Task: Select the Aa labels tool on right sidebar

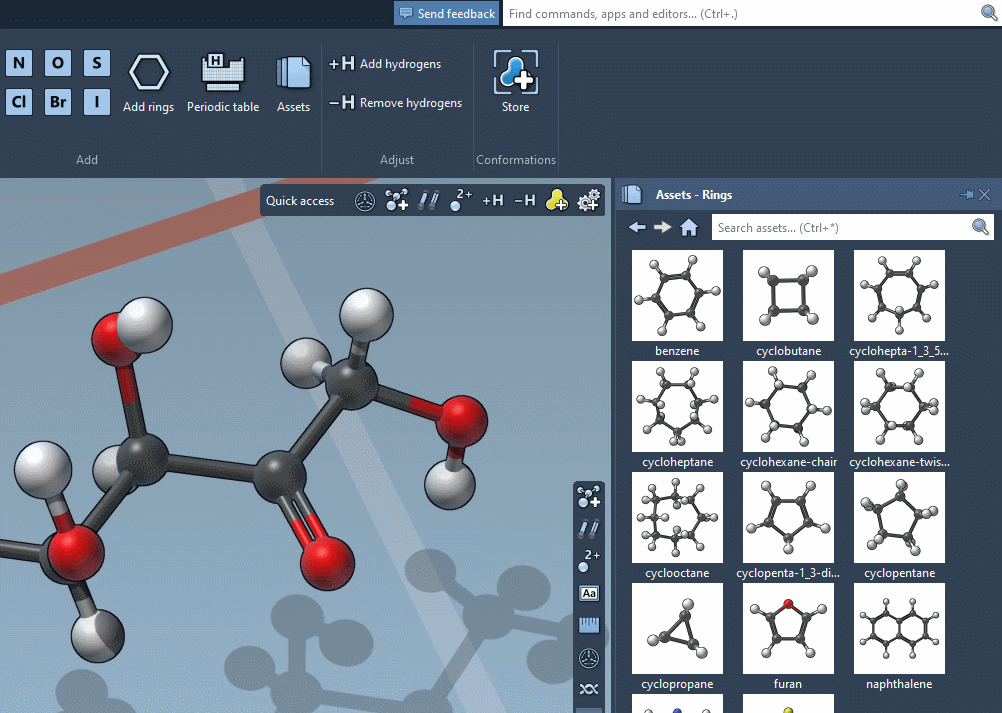Action: [589, 593]
